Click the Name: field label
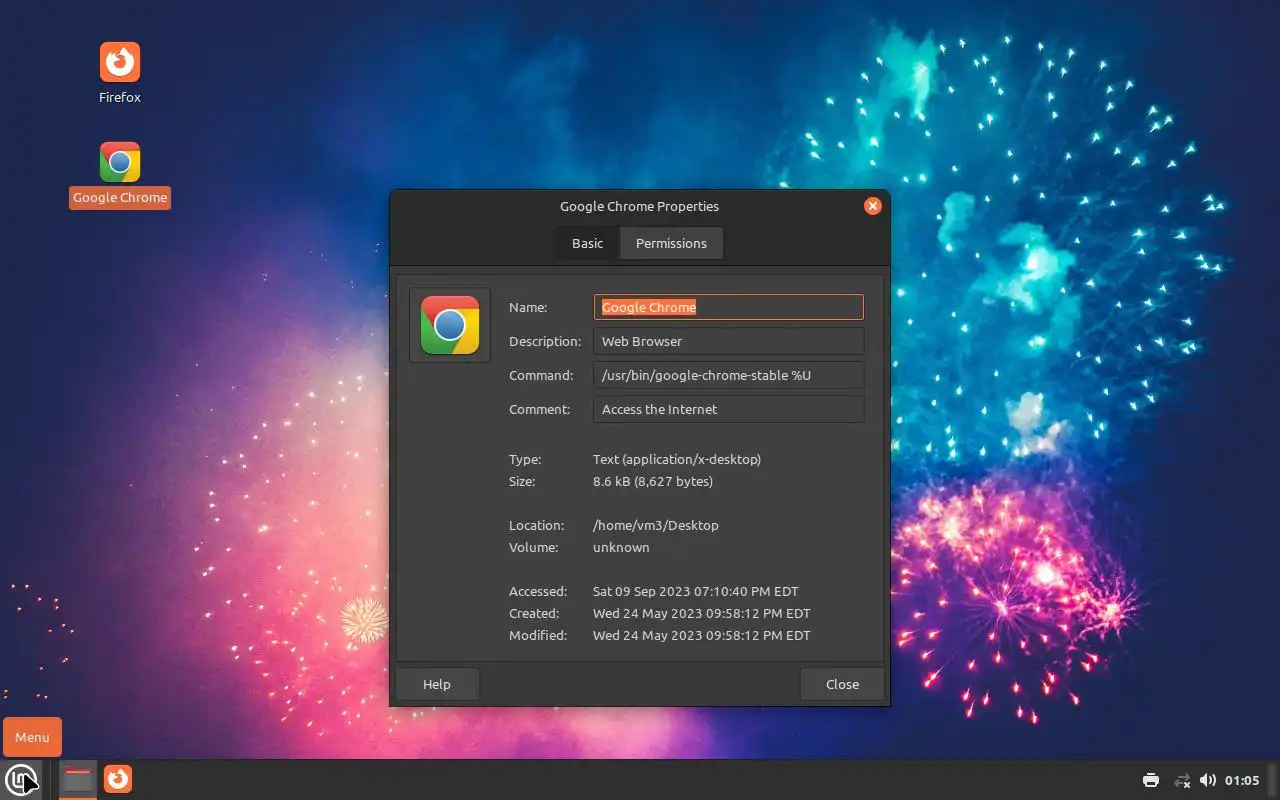Screen dimensions: 1280x800 tap(528, 307)
